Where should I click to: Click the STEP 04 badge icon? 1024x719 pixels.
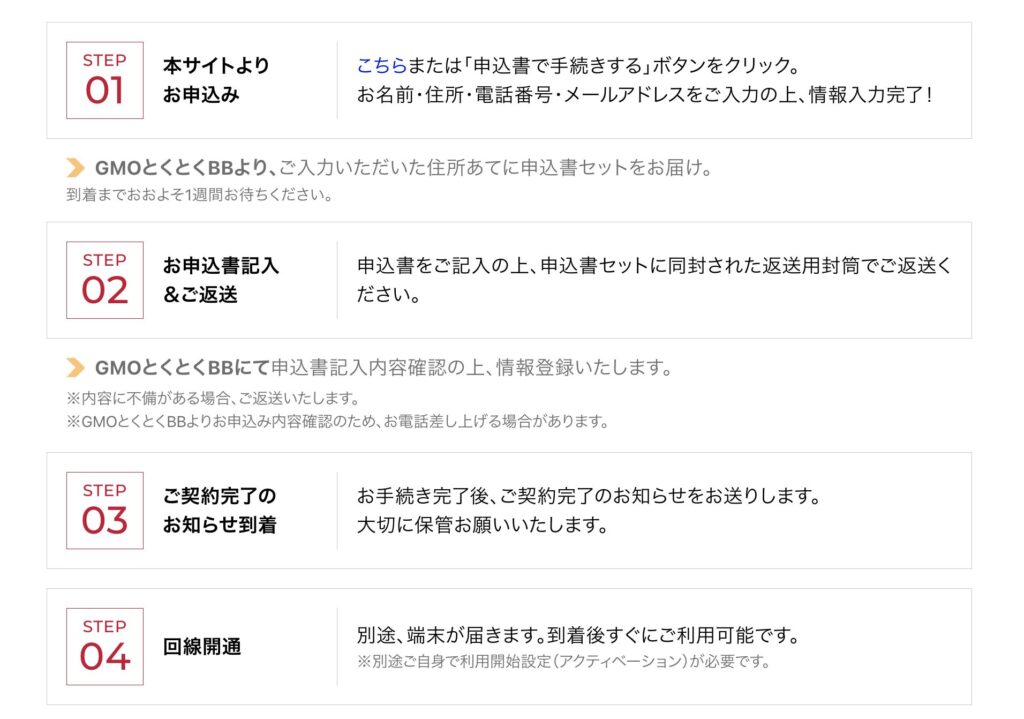pos(105,646)
